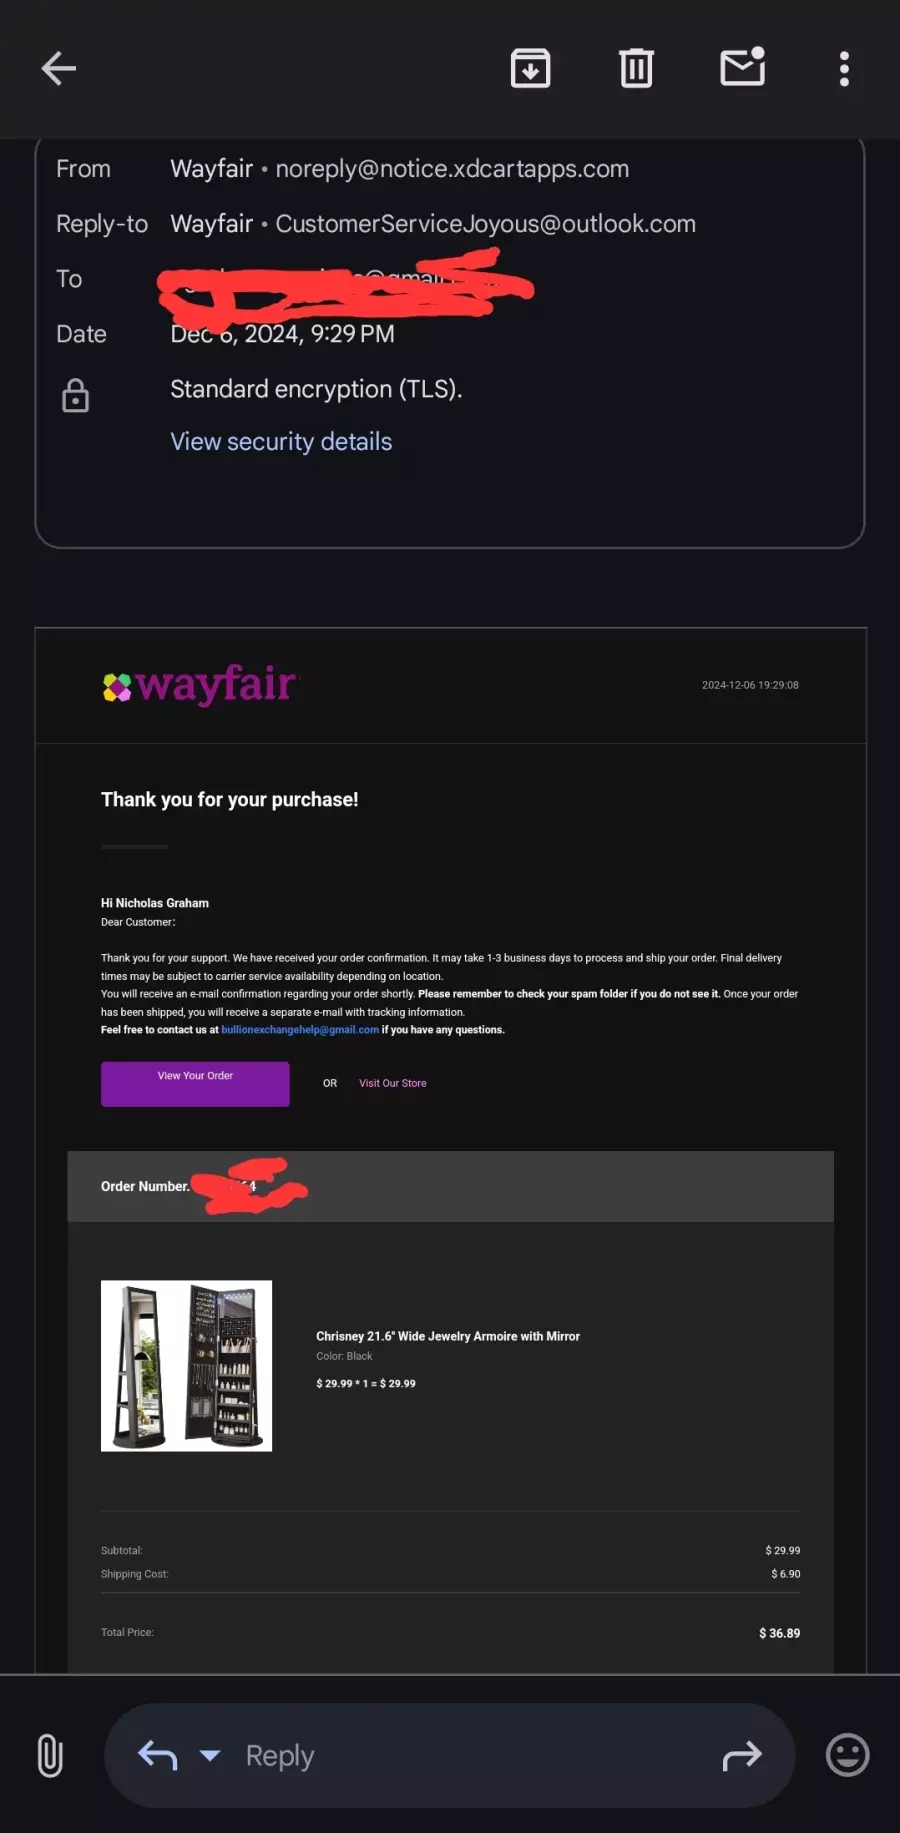
Task: Tap the encryption lock icon
Action: click(x=76, y=395)
